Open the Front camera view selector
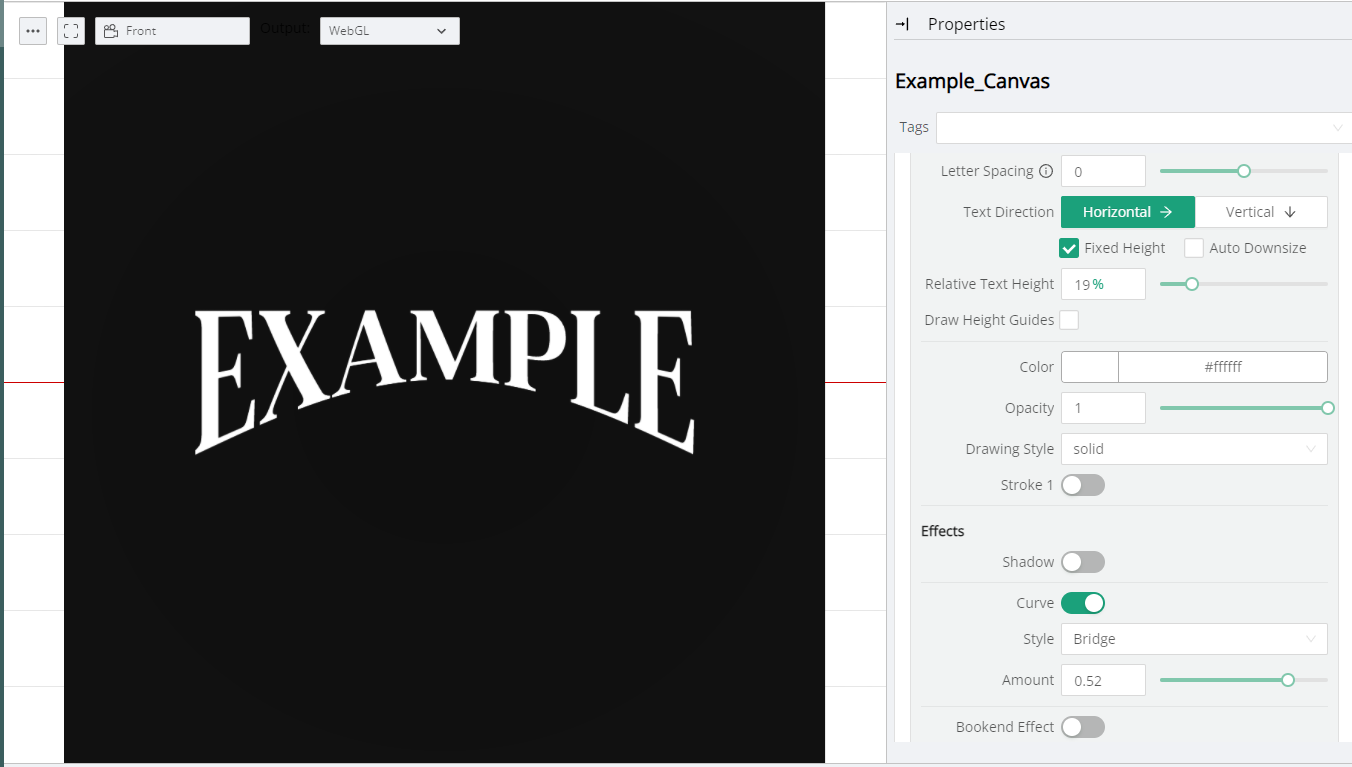The width and height of the screenshot is (1352, 767). [172, 31]
